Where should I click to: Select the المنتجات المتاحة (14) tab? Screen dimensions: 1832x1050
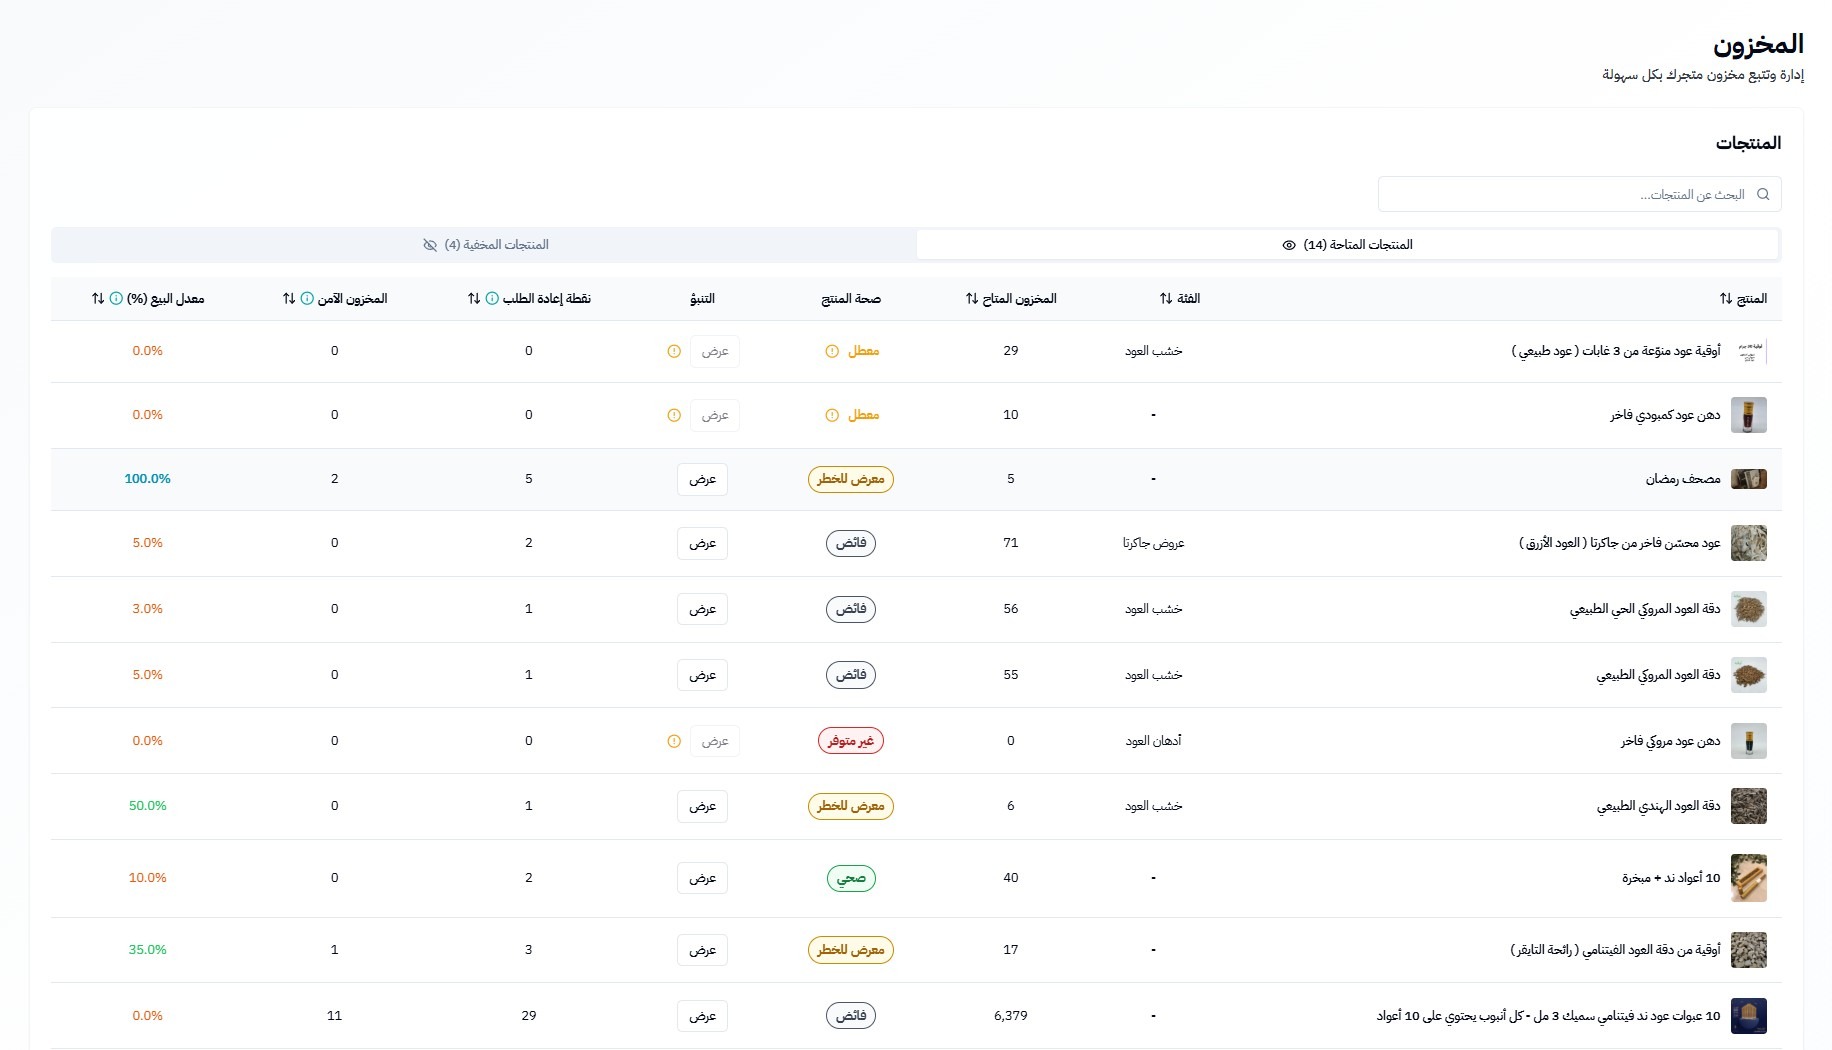pyautogui.click(x=1347, y=245)
